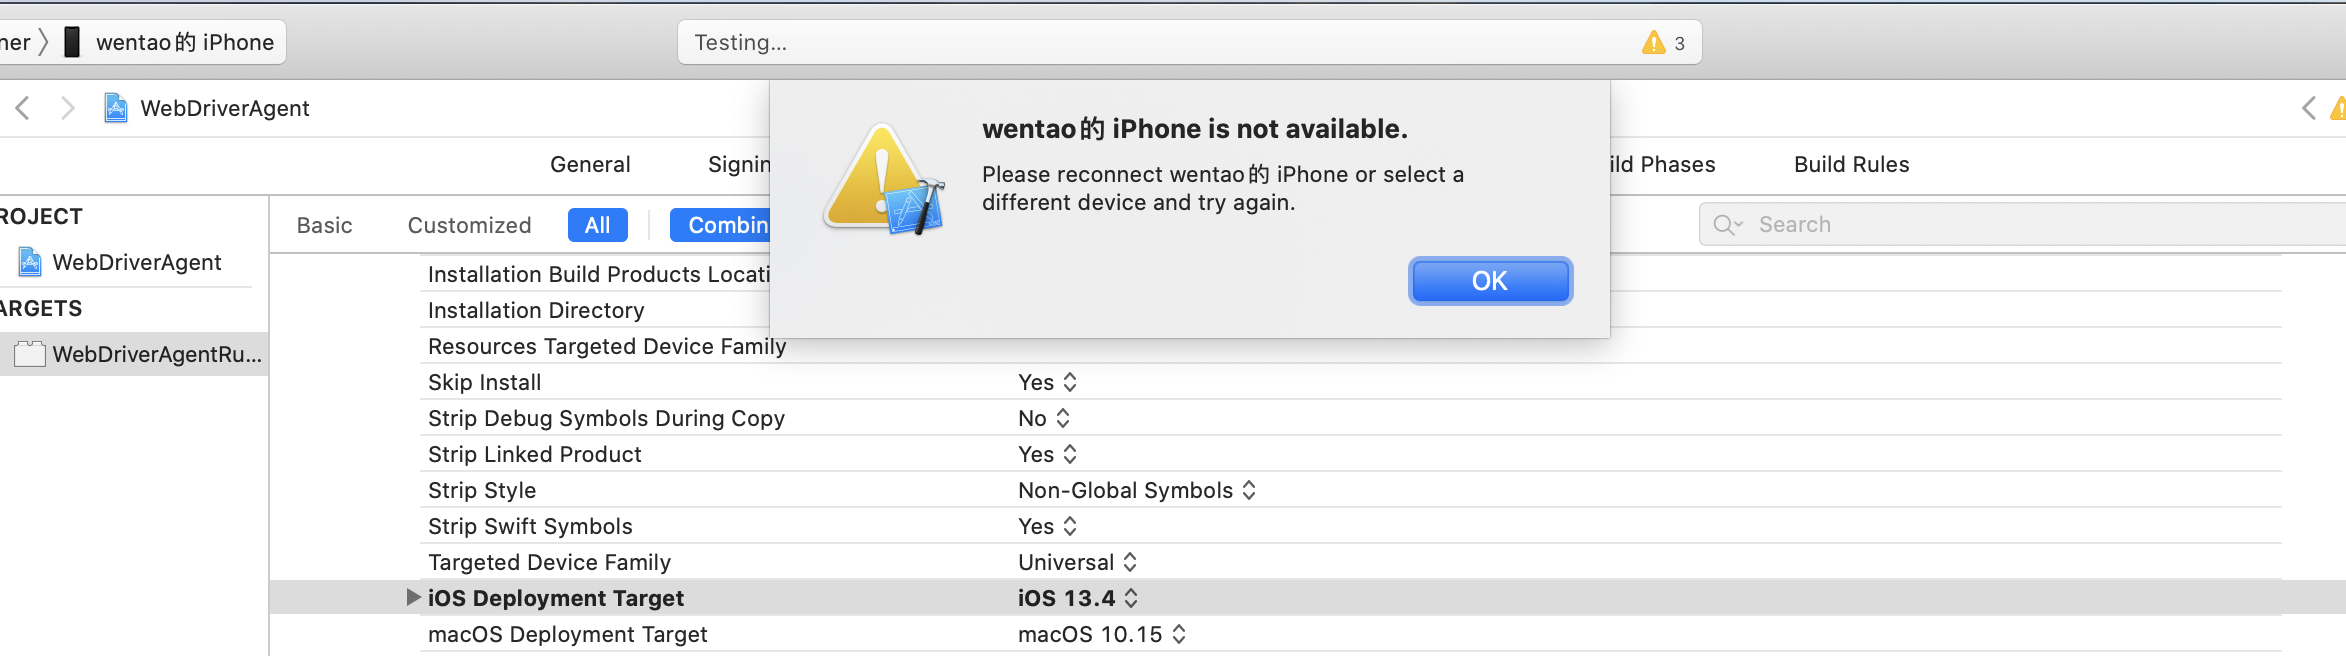Screen dimensions: 2346x656
Task: Switch to Basic settings filter
Action: coord(324,225)
